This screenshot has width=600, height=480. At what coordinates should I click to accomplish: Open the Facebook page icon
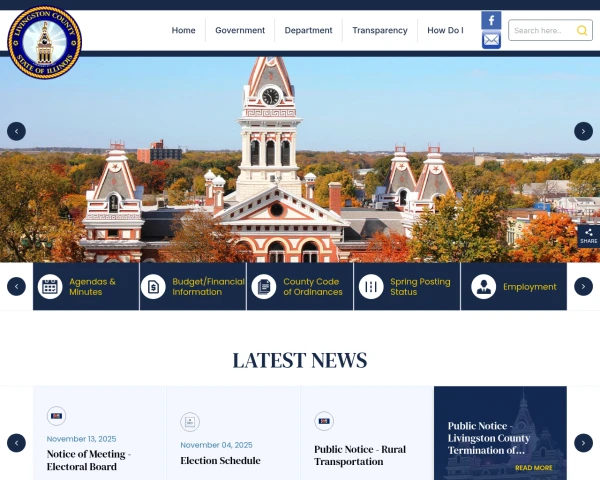[491, 20]
